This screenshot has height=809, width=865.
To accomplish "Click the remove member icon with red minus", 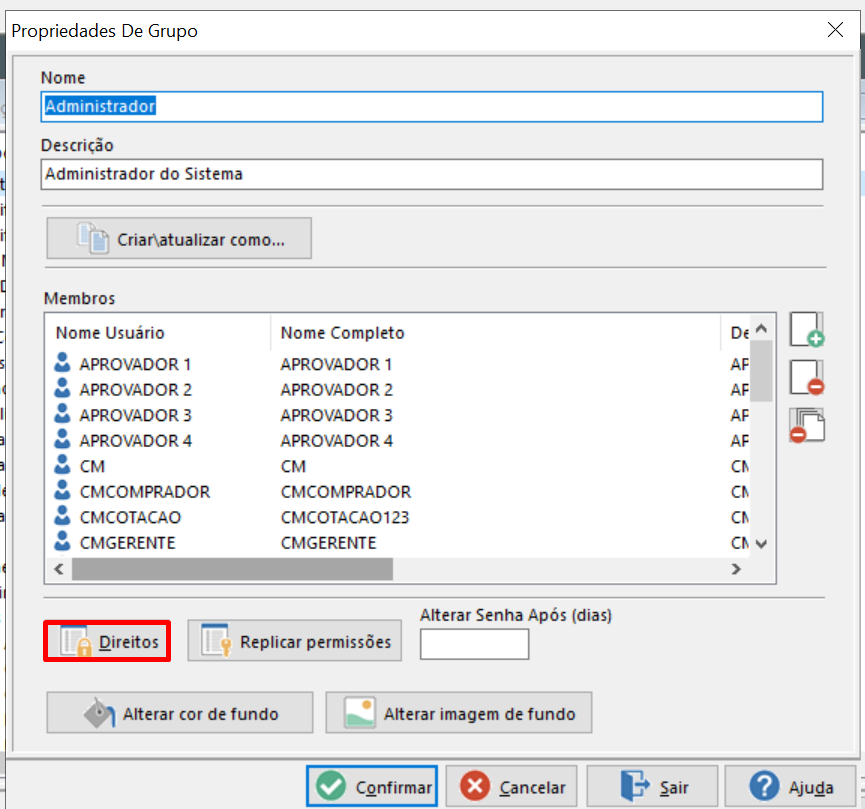I will pyautogui.click(x=807, y=377).
